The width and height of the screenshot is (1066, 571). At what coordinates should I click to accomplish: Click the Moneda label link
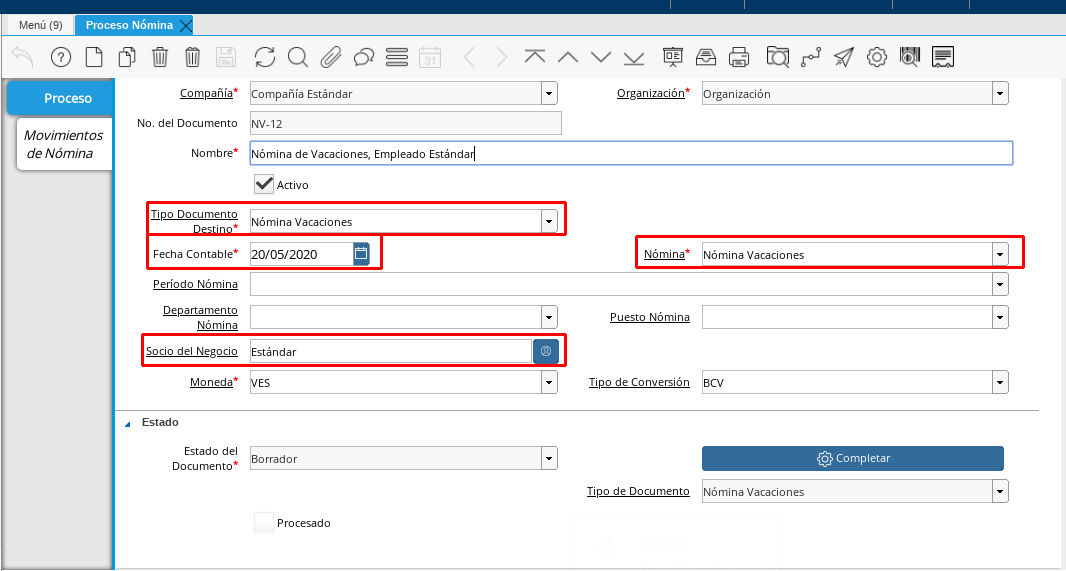tap(211, 382)
